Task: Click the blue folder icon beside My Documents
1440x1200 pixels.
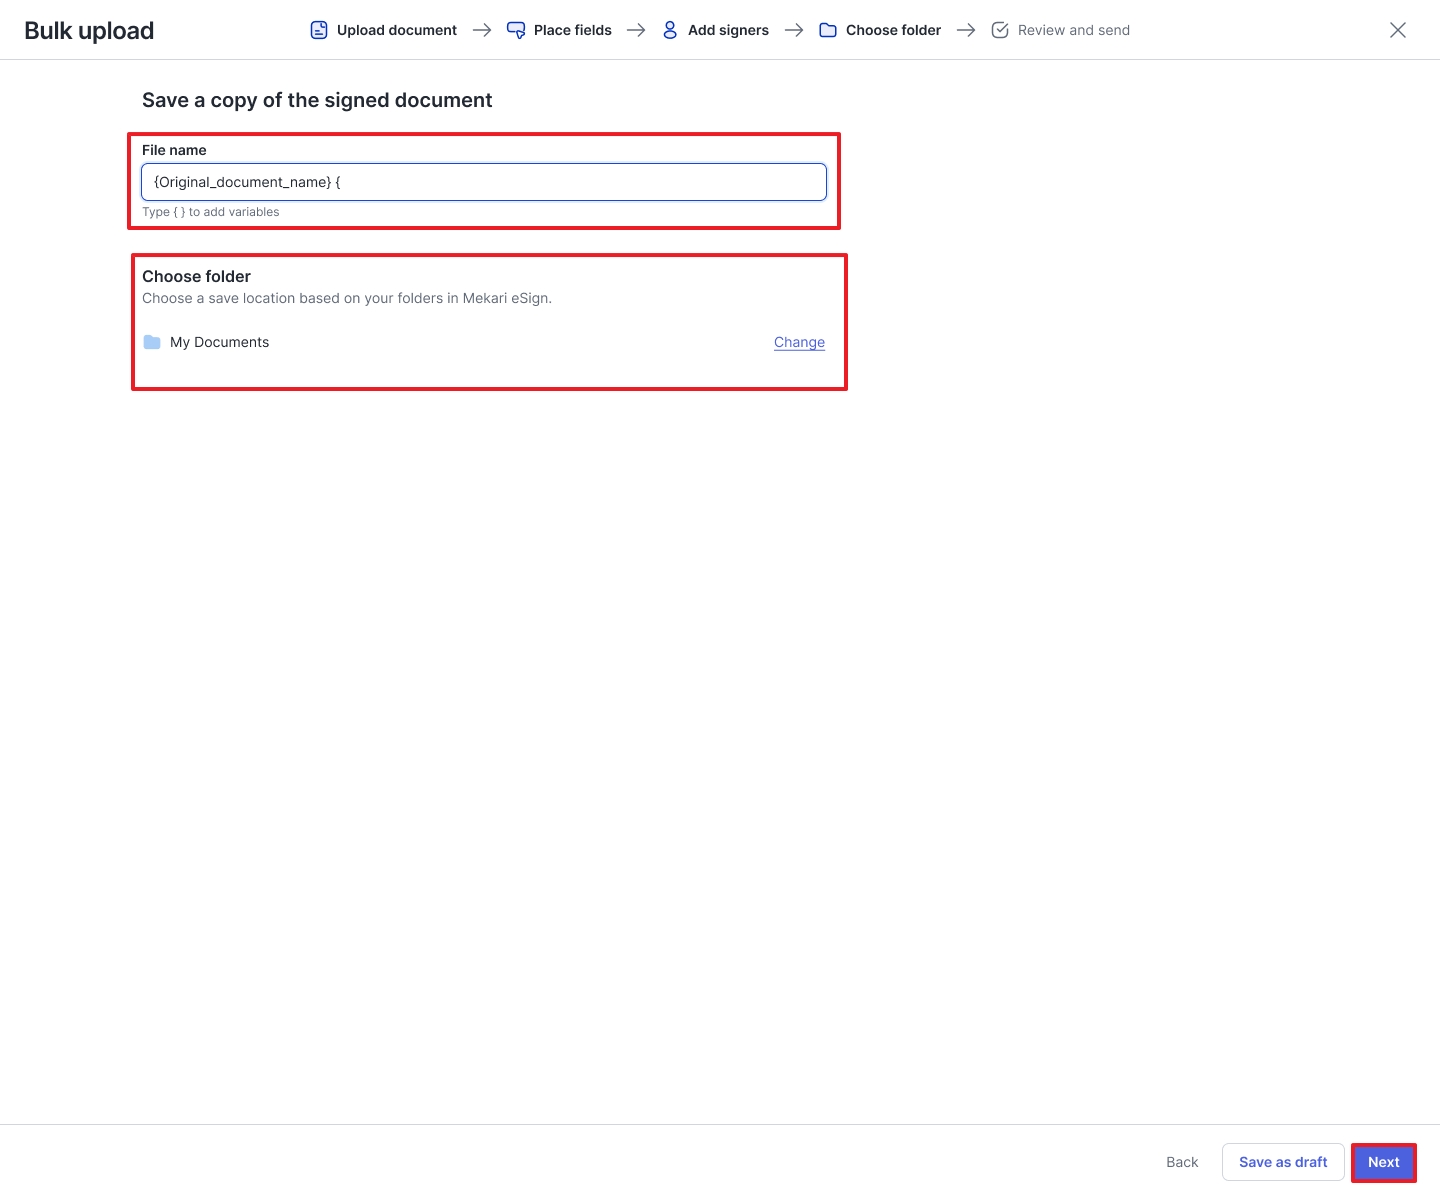Action: click(x=152, y=342)
